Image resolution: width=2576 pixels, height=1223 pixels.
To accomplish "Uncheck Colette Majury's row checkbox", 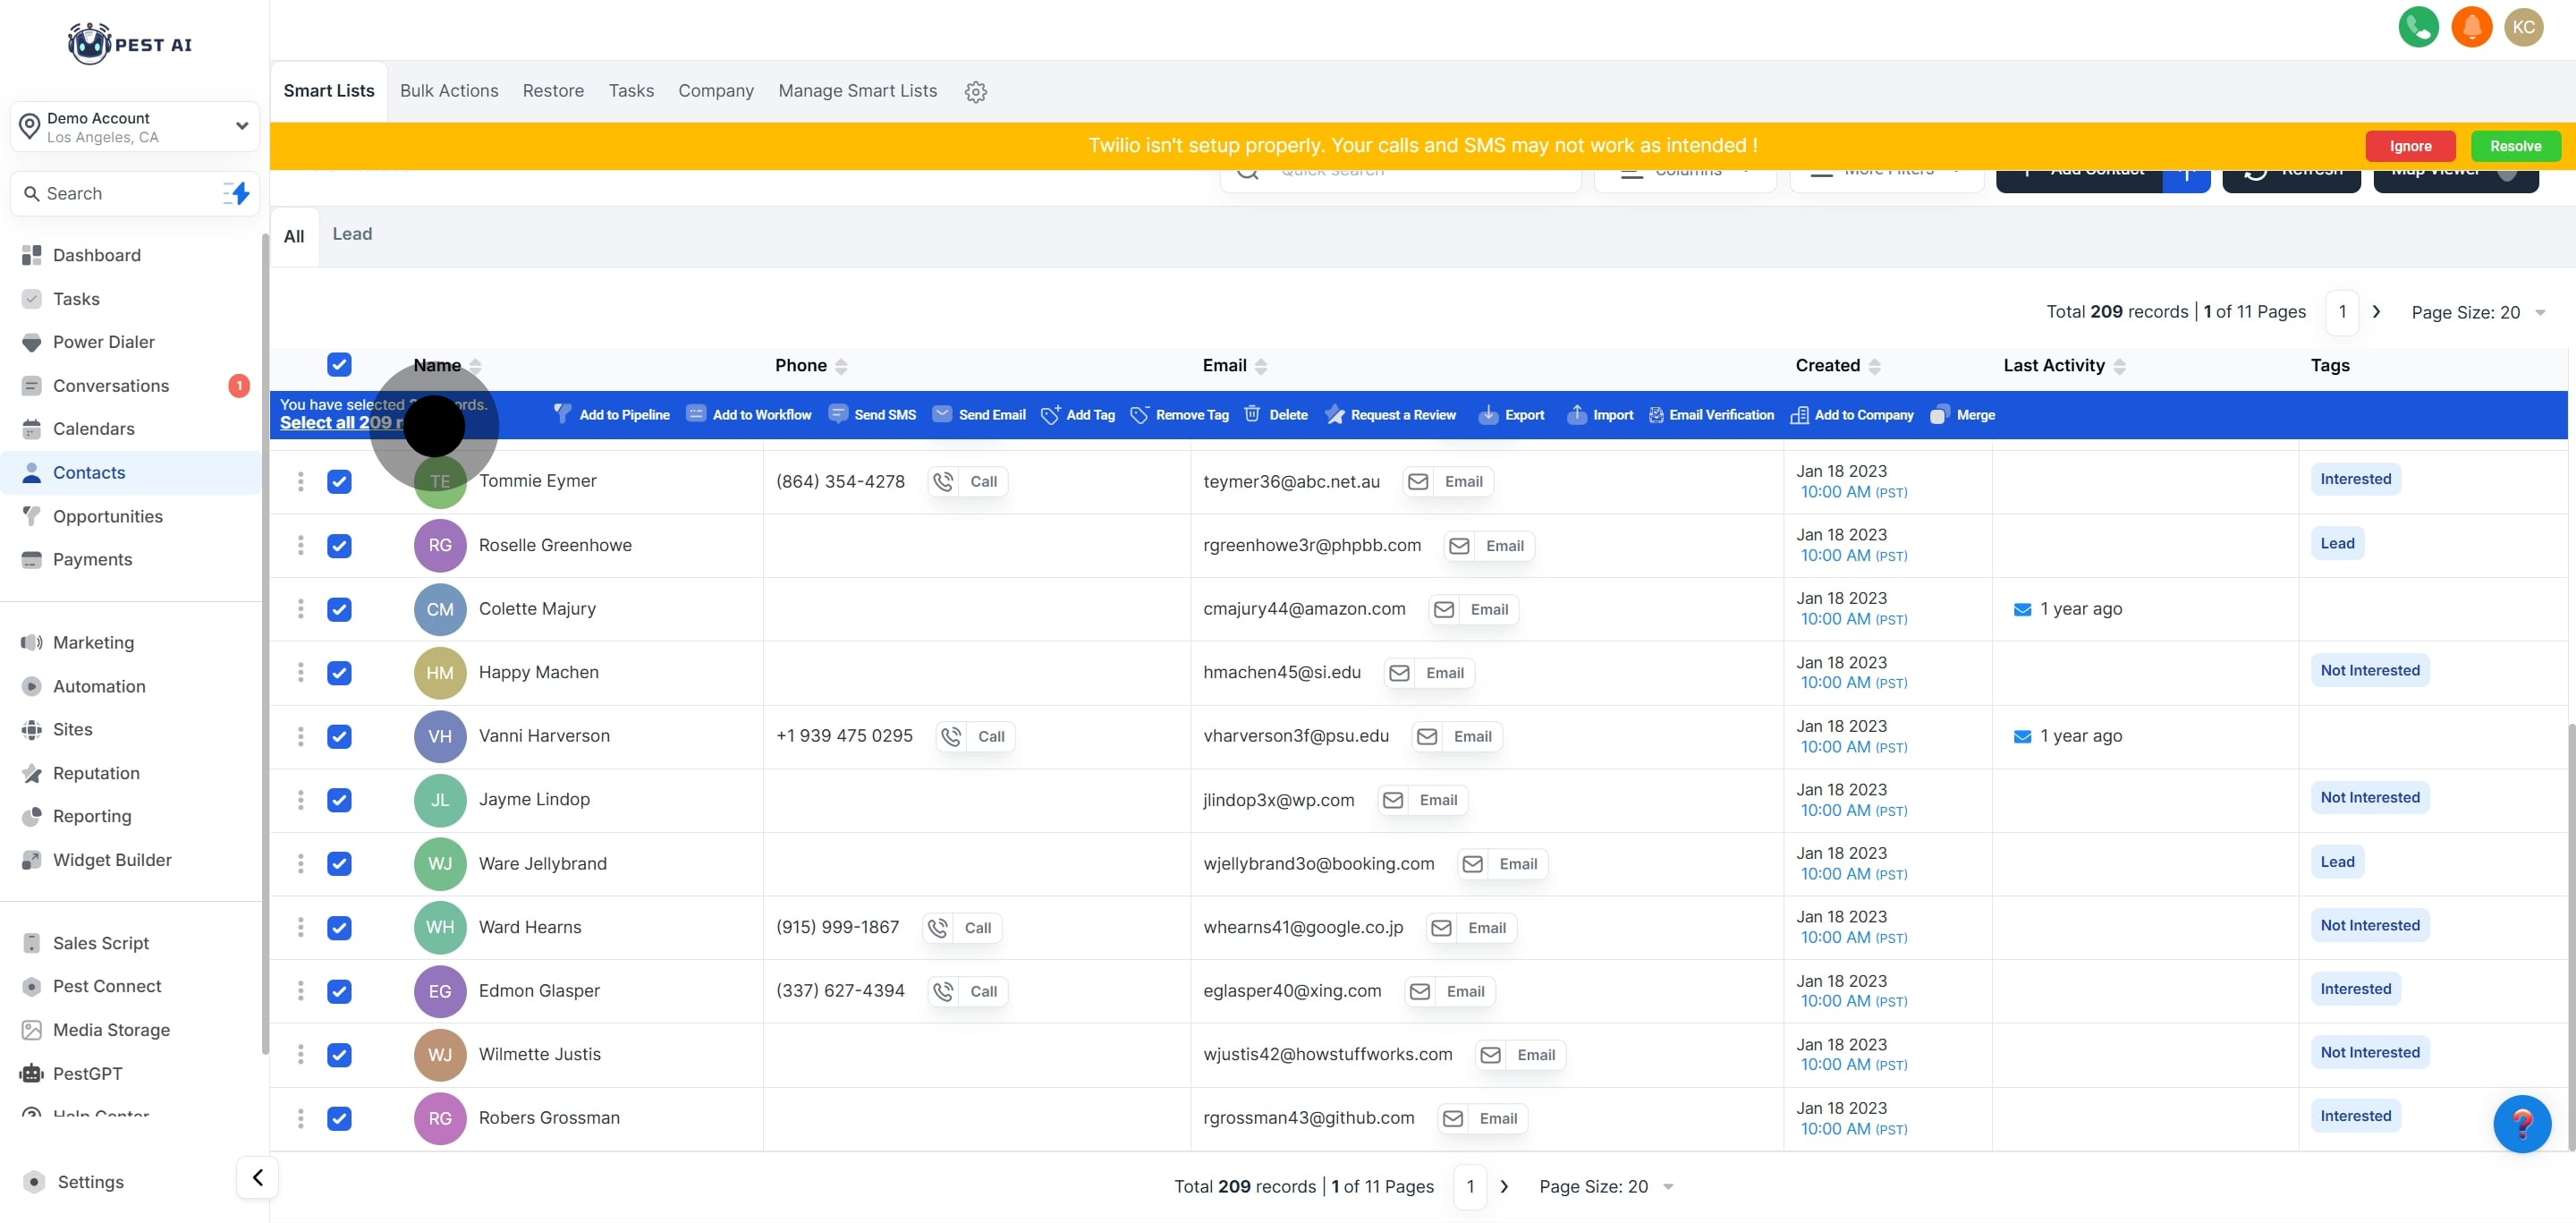I will (x=339, y=609).
